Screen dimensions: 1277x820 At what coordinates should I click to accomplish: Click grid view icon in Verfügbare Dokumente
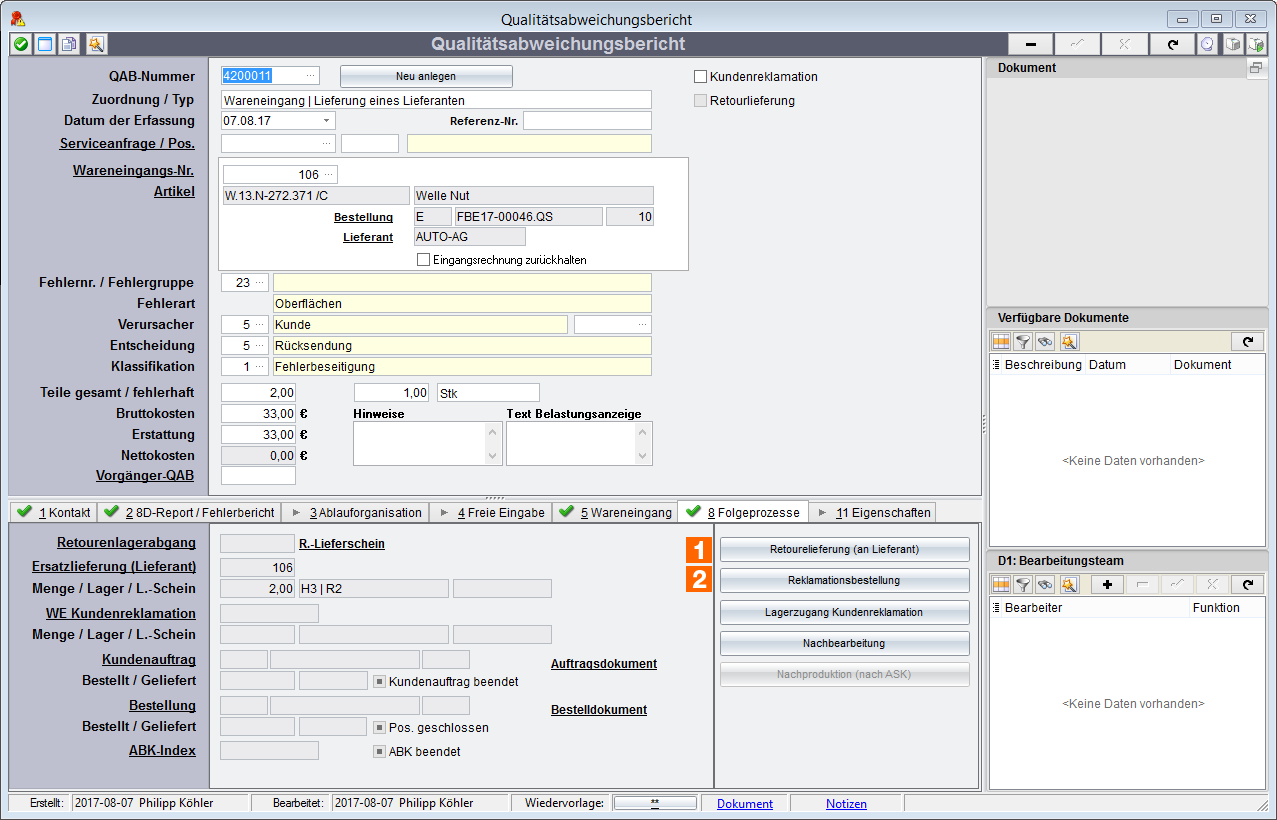tap(1001, 341)
